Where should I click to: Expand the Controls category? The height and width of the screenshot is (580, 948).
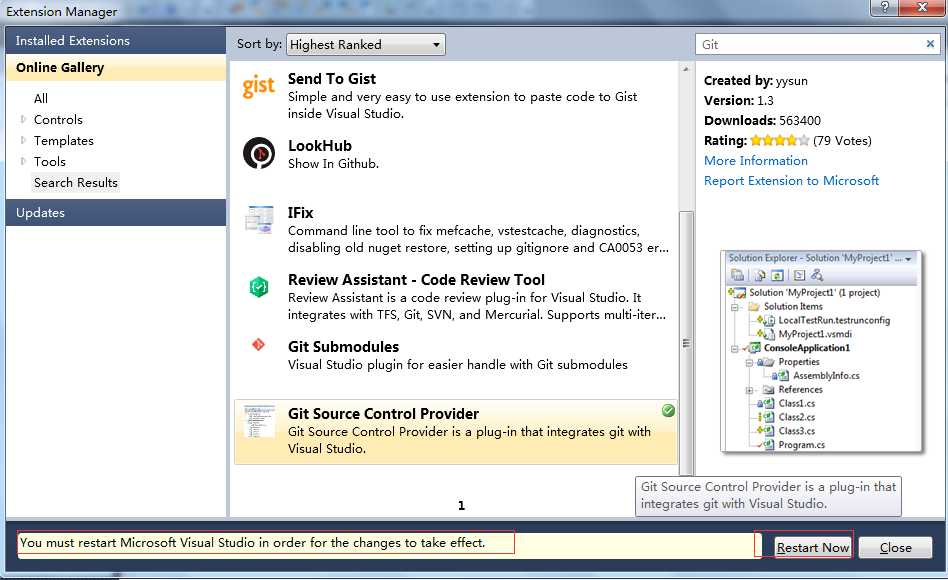23,119
